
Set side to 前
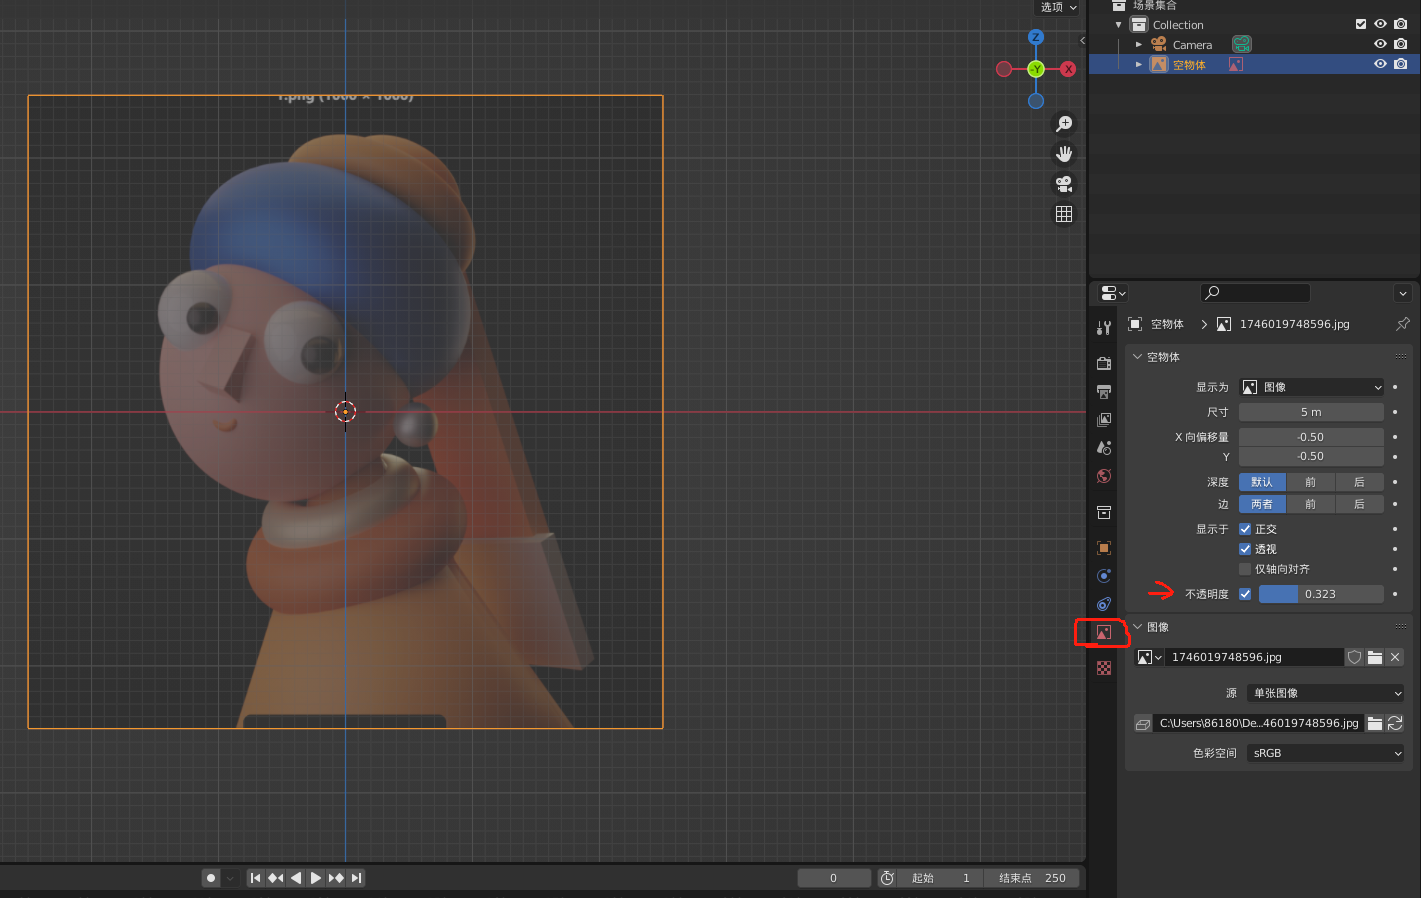1310,504
